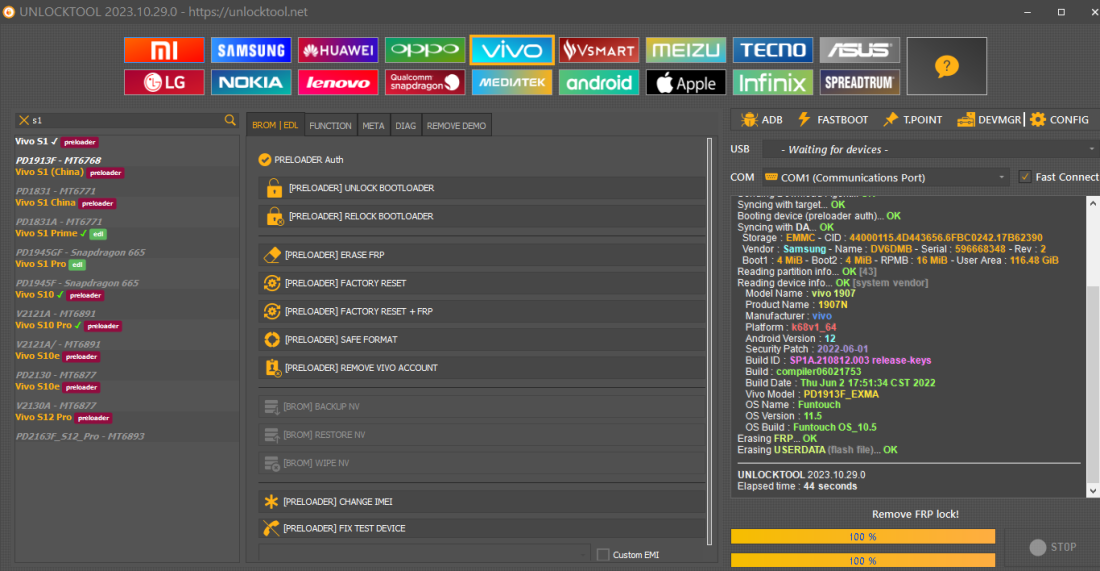
Task: Choose the LG brand icon
Action: coord(164,82)
